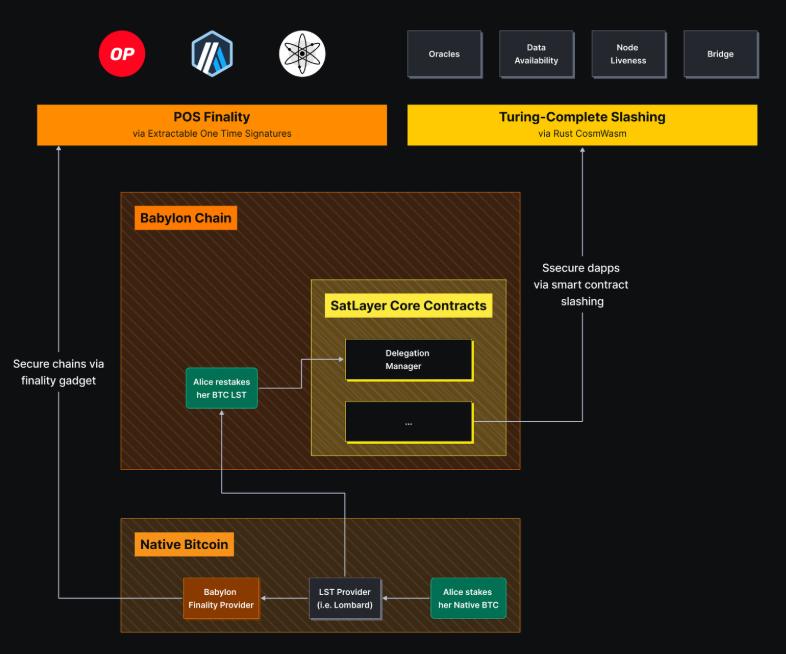Click the SatLayer Core Contracts label
Image resolution: width=786 pixels, height=654 pixels.
(407, 305)
